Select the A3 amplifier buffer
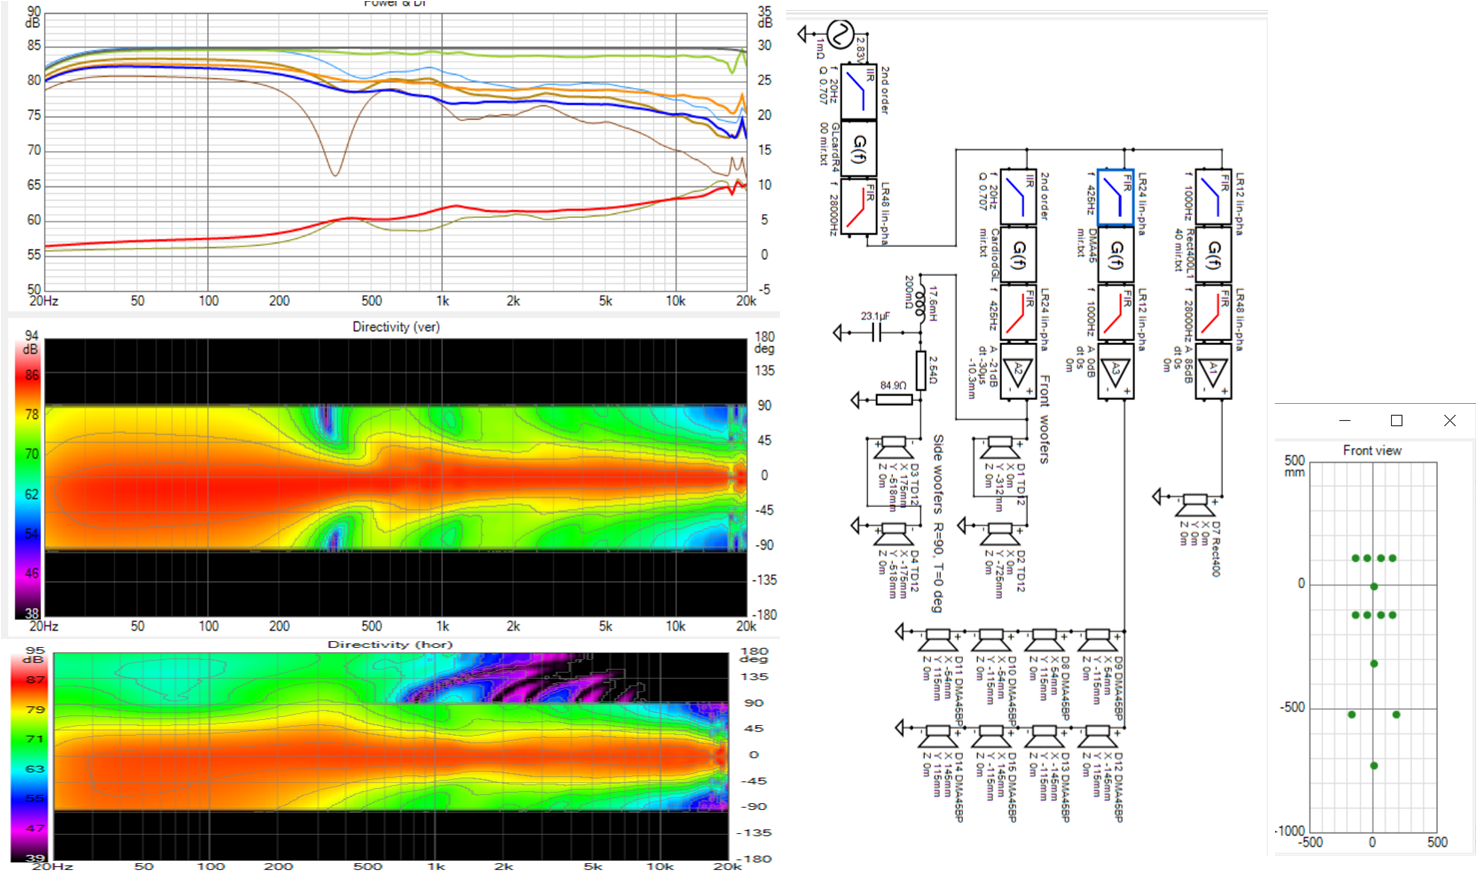This screenshot has width=1477, height=875. point(1115,371)
